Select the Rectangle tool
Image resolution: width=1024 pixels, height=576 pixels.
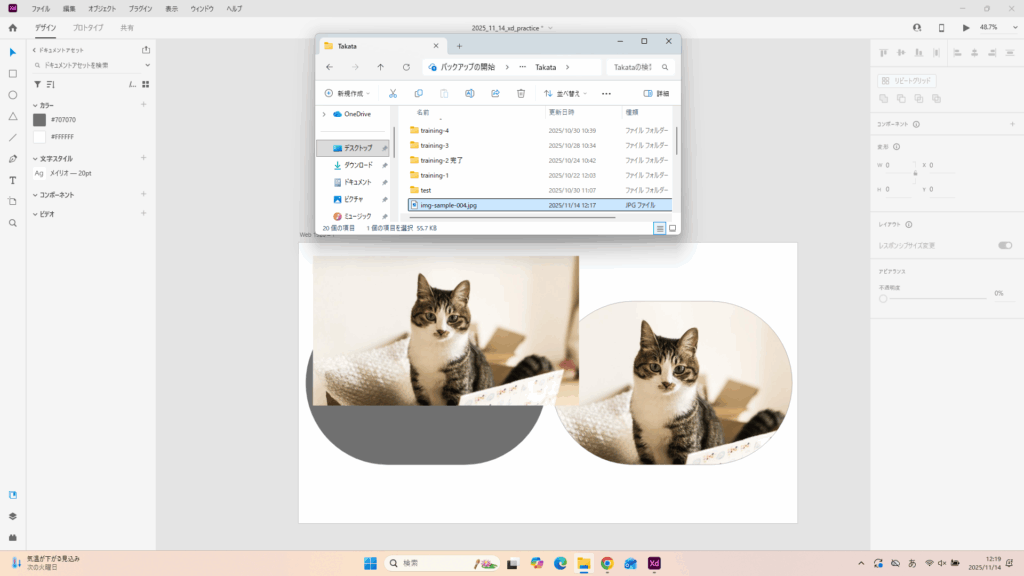coord(13,73)
